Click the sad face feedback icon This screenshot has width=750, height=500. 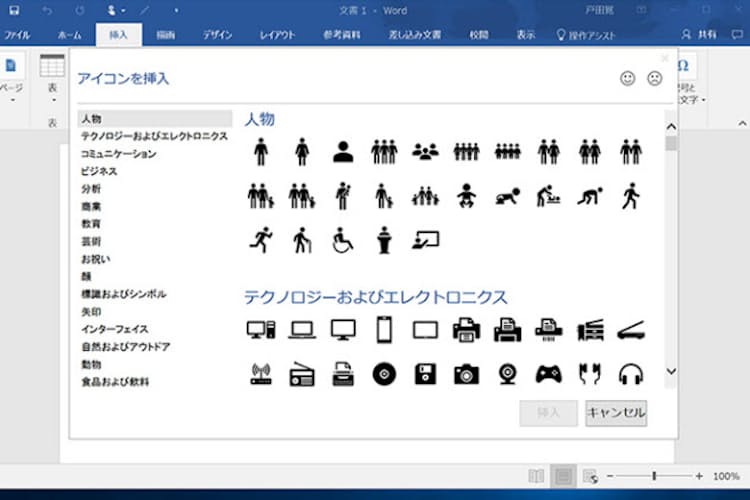click(x=655, y=78)
